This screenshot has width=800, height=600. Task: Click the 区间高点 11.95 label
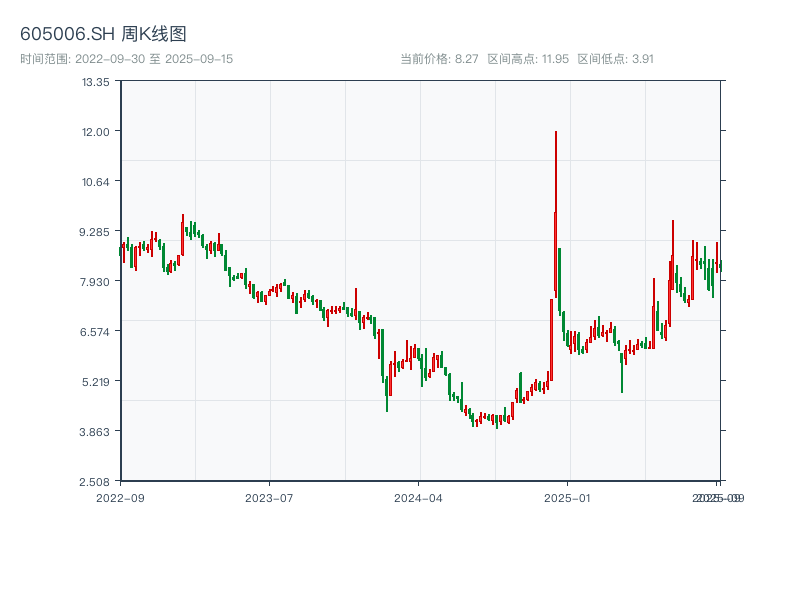point(528,59)
